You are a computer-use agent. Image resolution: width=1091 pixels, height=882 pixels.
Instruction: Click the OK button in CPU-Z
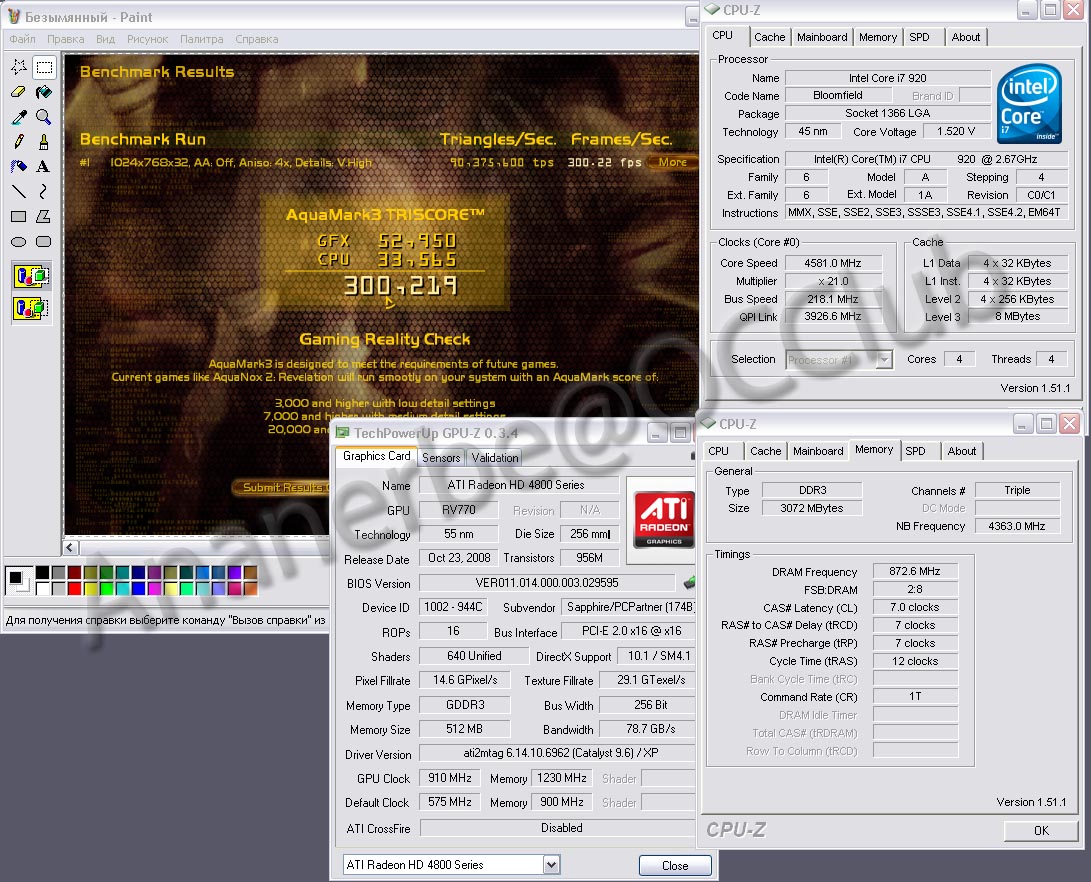tap(1041, 831)
